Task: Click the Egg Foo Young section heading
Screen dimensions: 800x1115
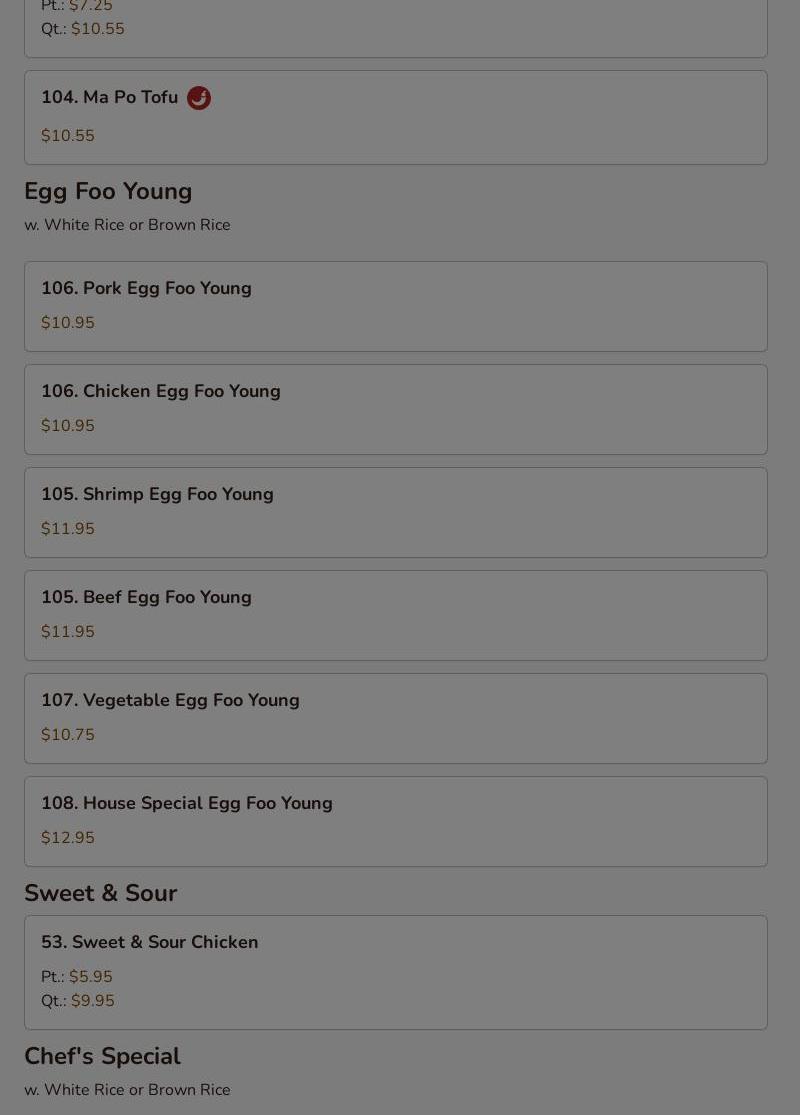Action: 108,191
